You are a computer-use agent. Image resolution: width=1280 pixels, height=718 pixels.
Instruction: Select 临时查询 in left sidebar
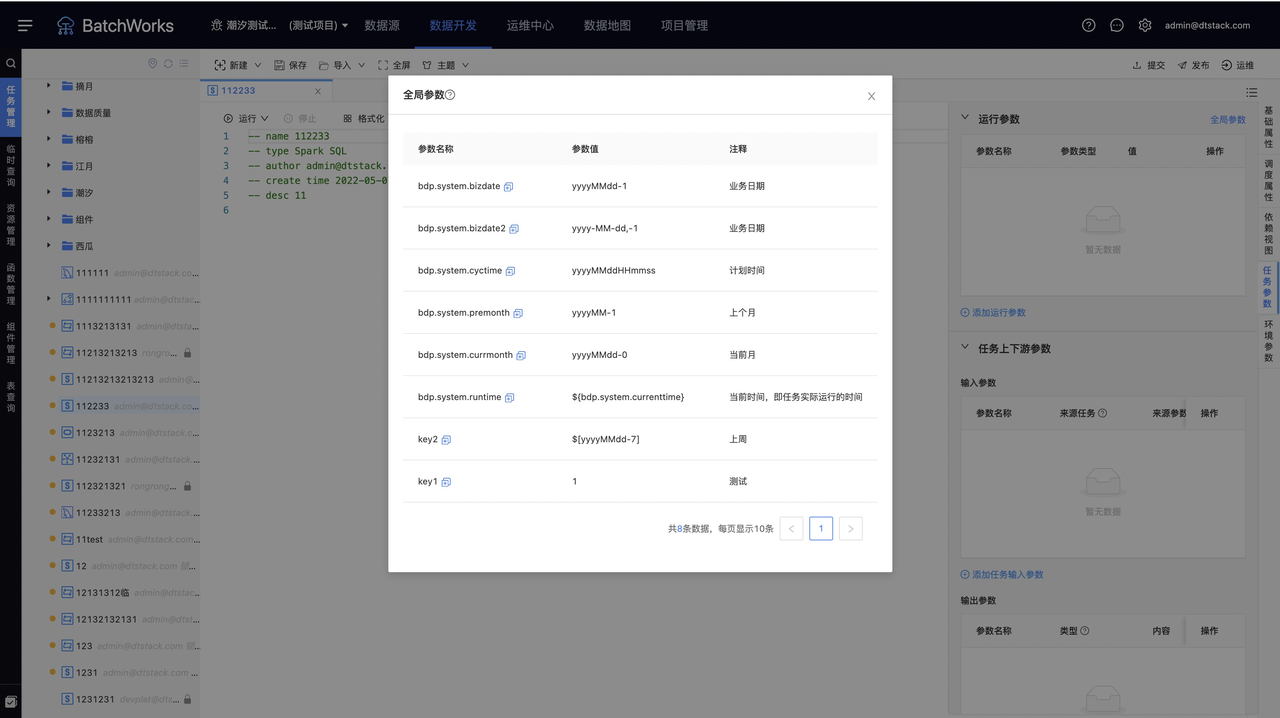(x=11, y=166)
